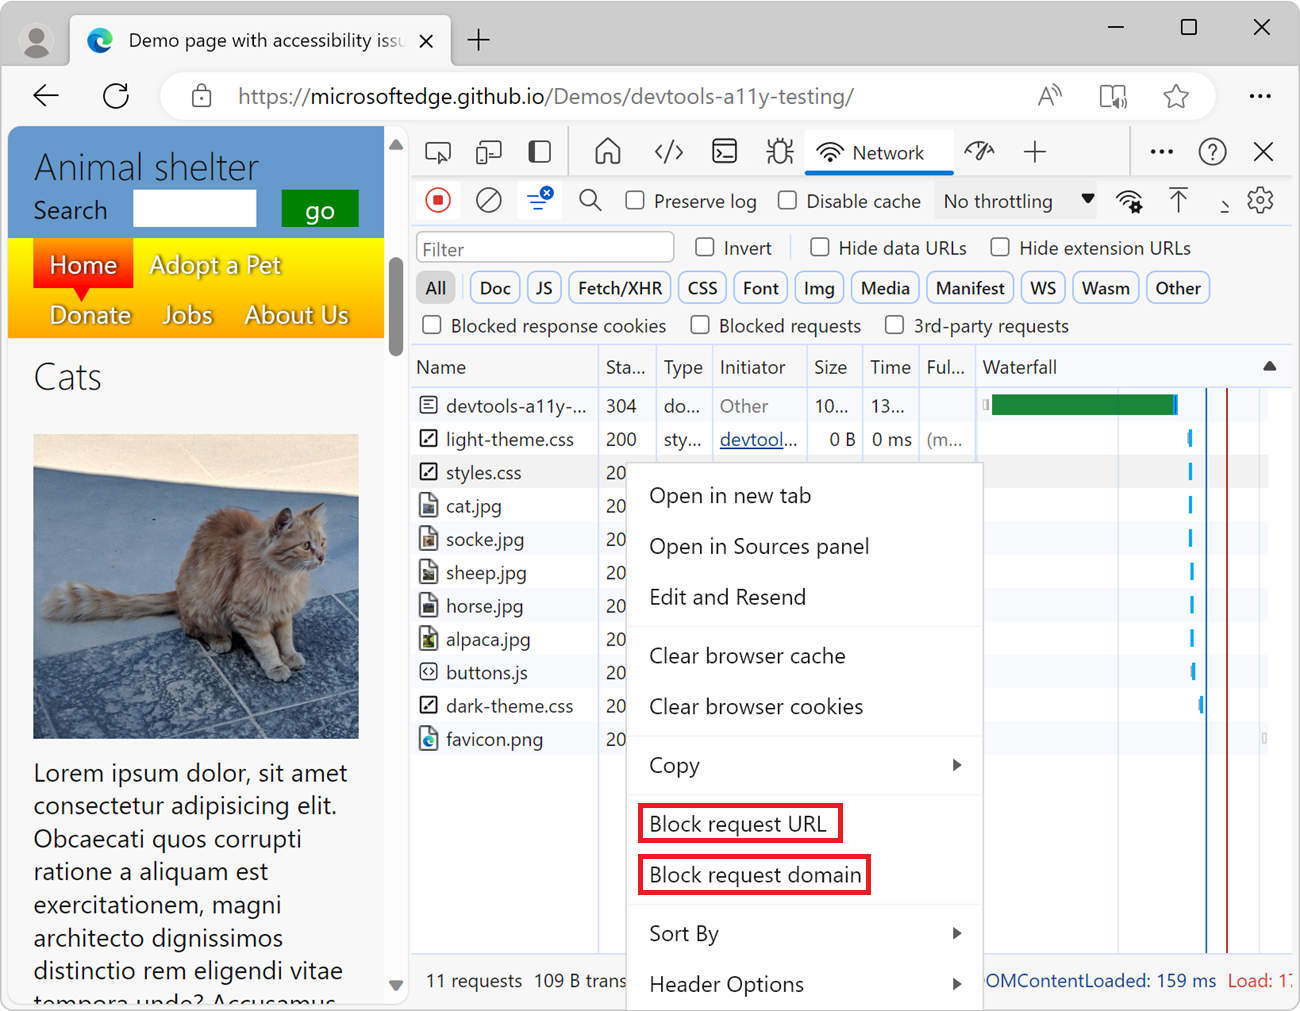The height and width of the screenshot is (1011, 1300).
Task: Click the import HAR file icon
Action: (x=1179, y=200)
